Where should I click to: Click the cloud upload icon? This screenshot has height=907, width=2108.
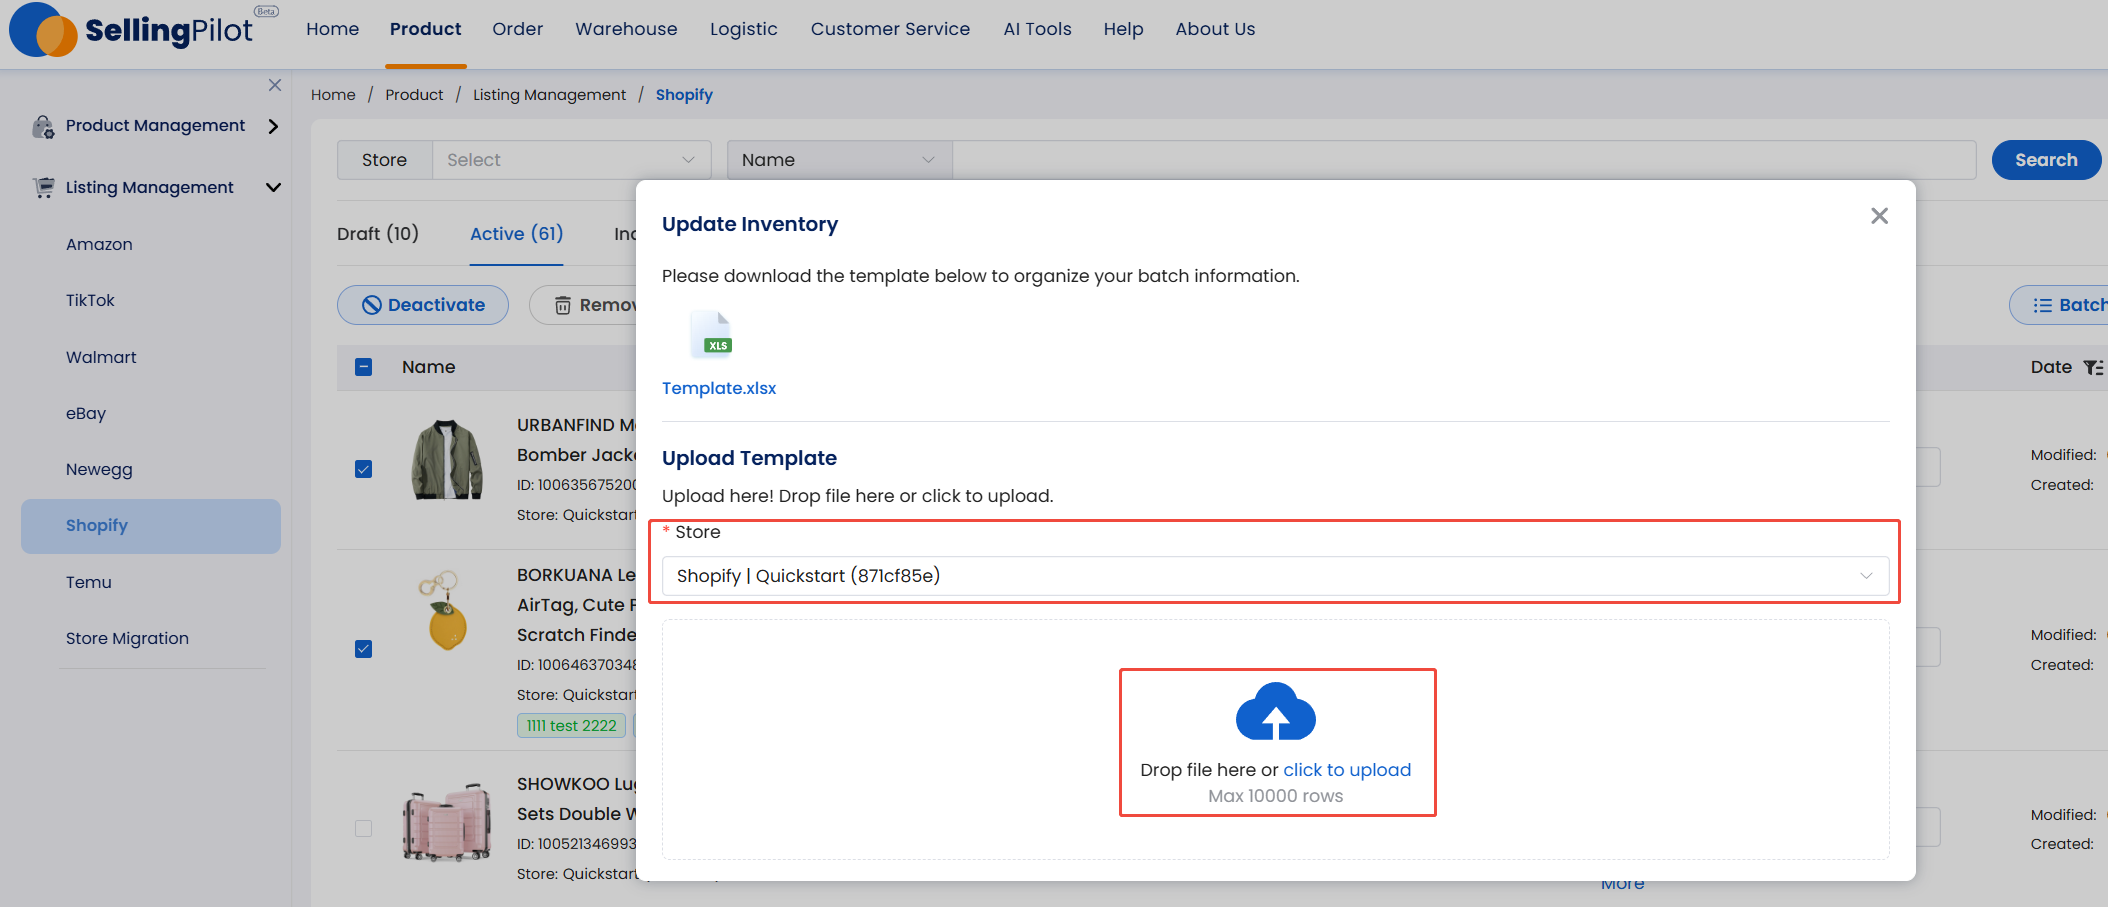[x=1276, y=711]
